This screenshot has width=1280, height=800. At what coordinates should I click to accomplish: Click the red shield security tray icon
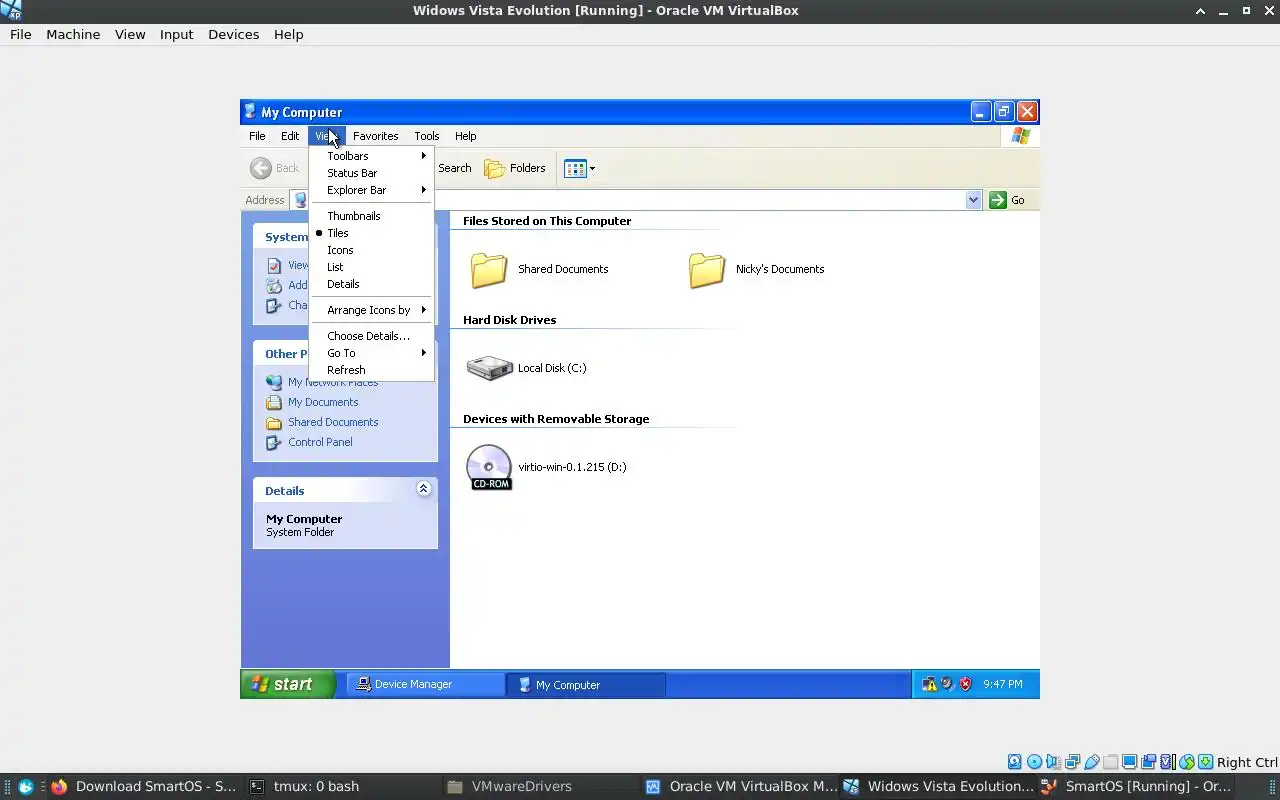pyautogui.click(x=965, y=684)
